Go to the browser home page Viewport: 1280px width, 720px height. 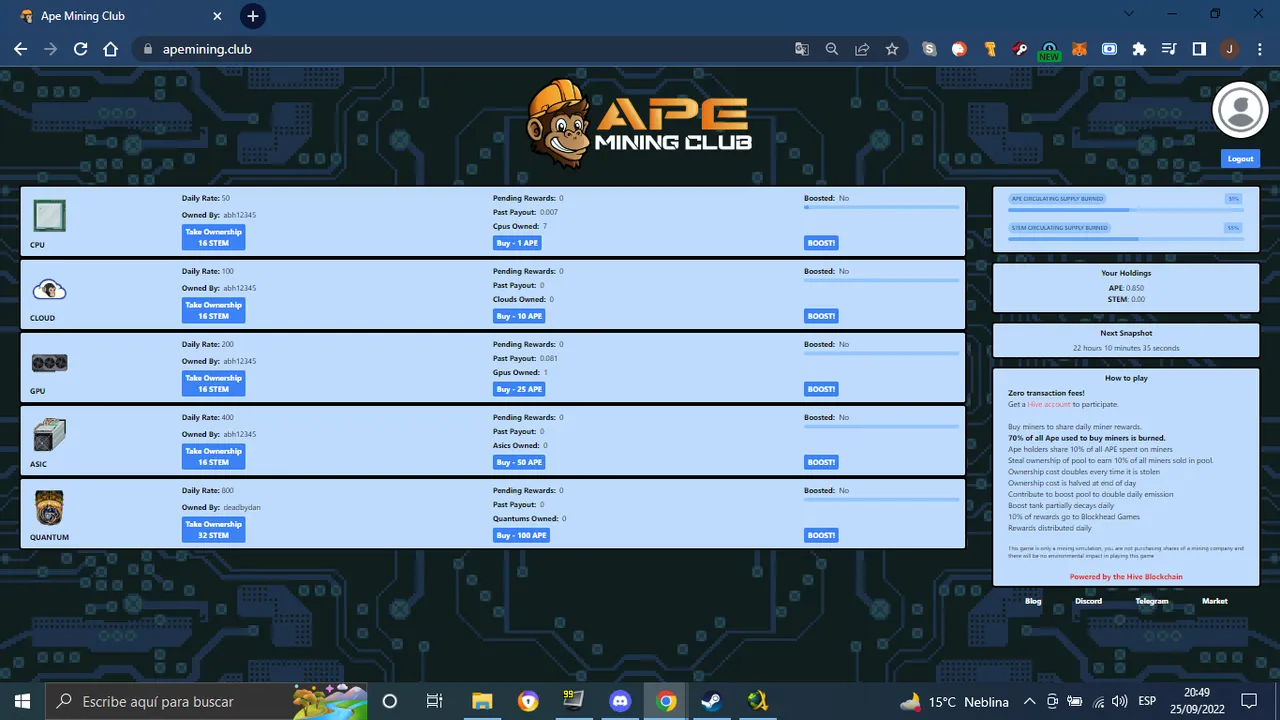pyautogui.click(x=111, y=49)
